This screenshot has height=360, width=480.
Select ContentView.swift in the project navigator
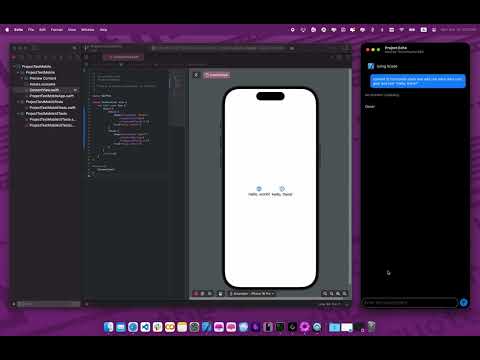click(x=44, y=90)
